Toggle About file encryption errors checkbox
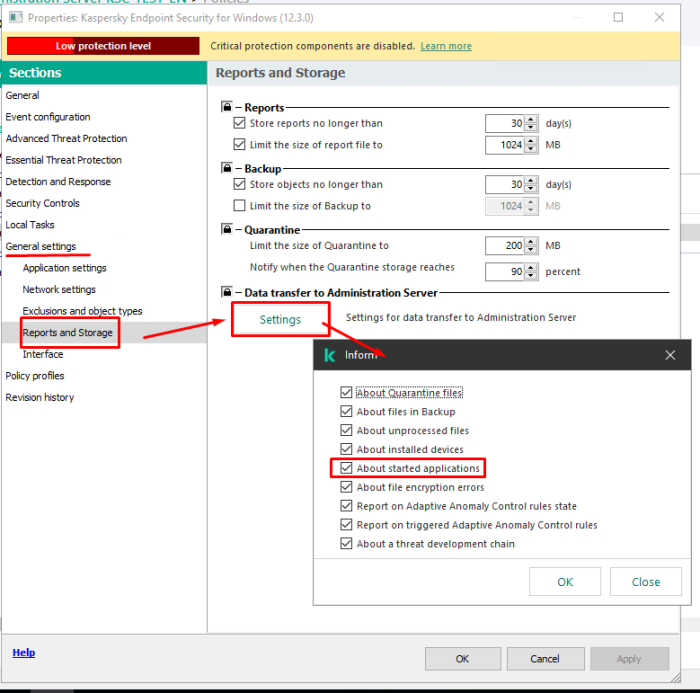 [346, 487]
